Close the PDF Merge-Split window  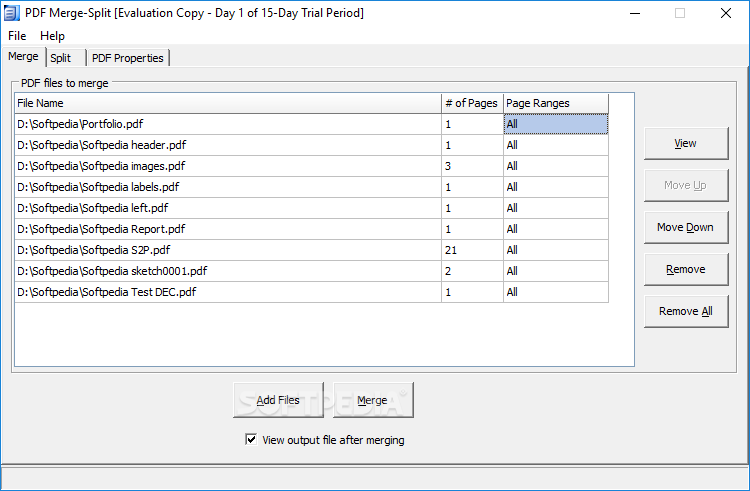click(x=726, y=13)
